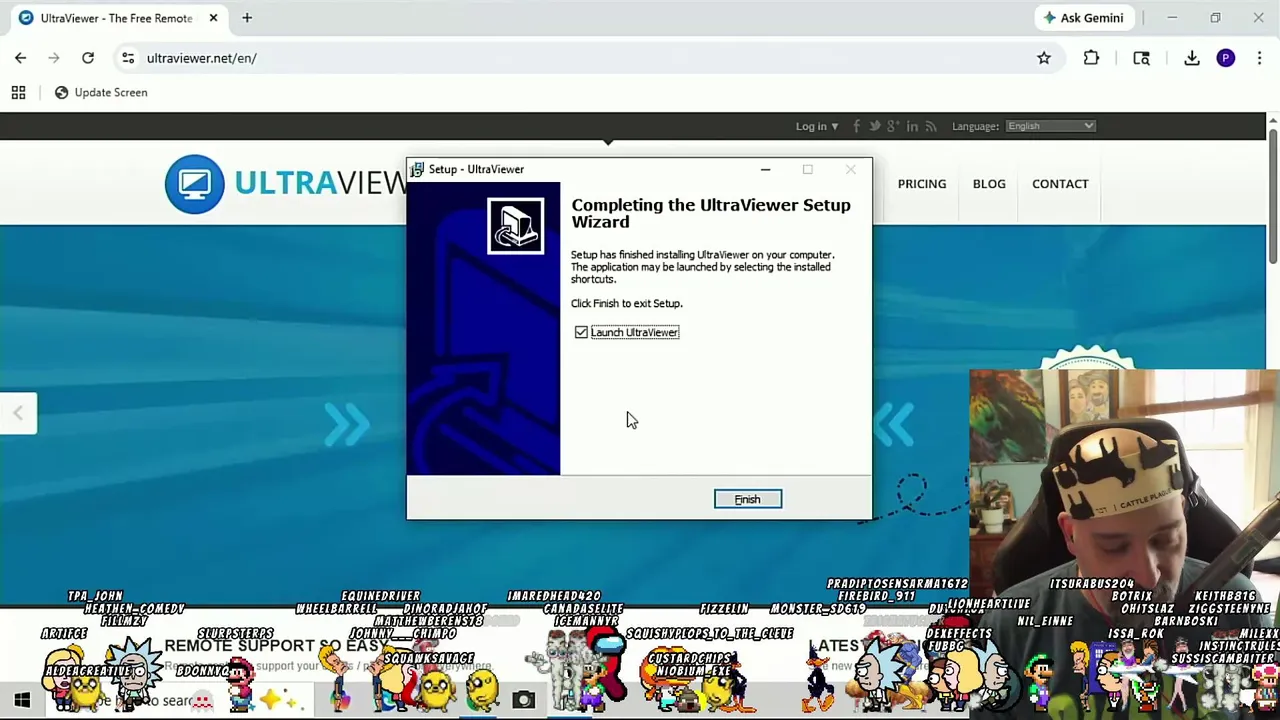Screen dimensions: 1280x720
Task: Minimize the Setup - UltraViewer dialog
Action: [x=765, y=169]
